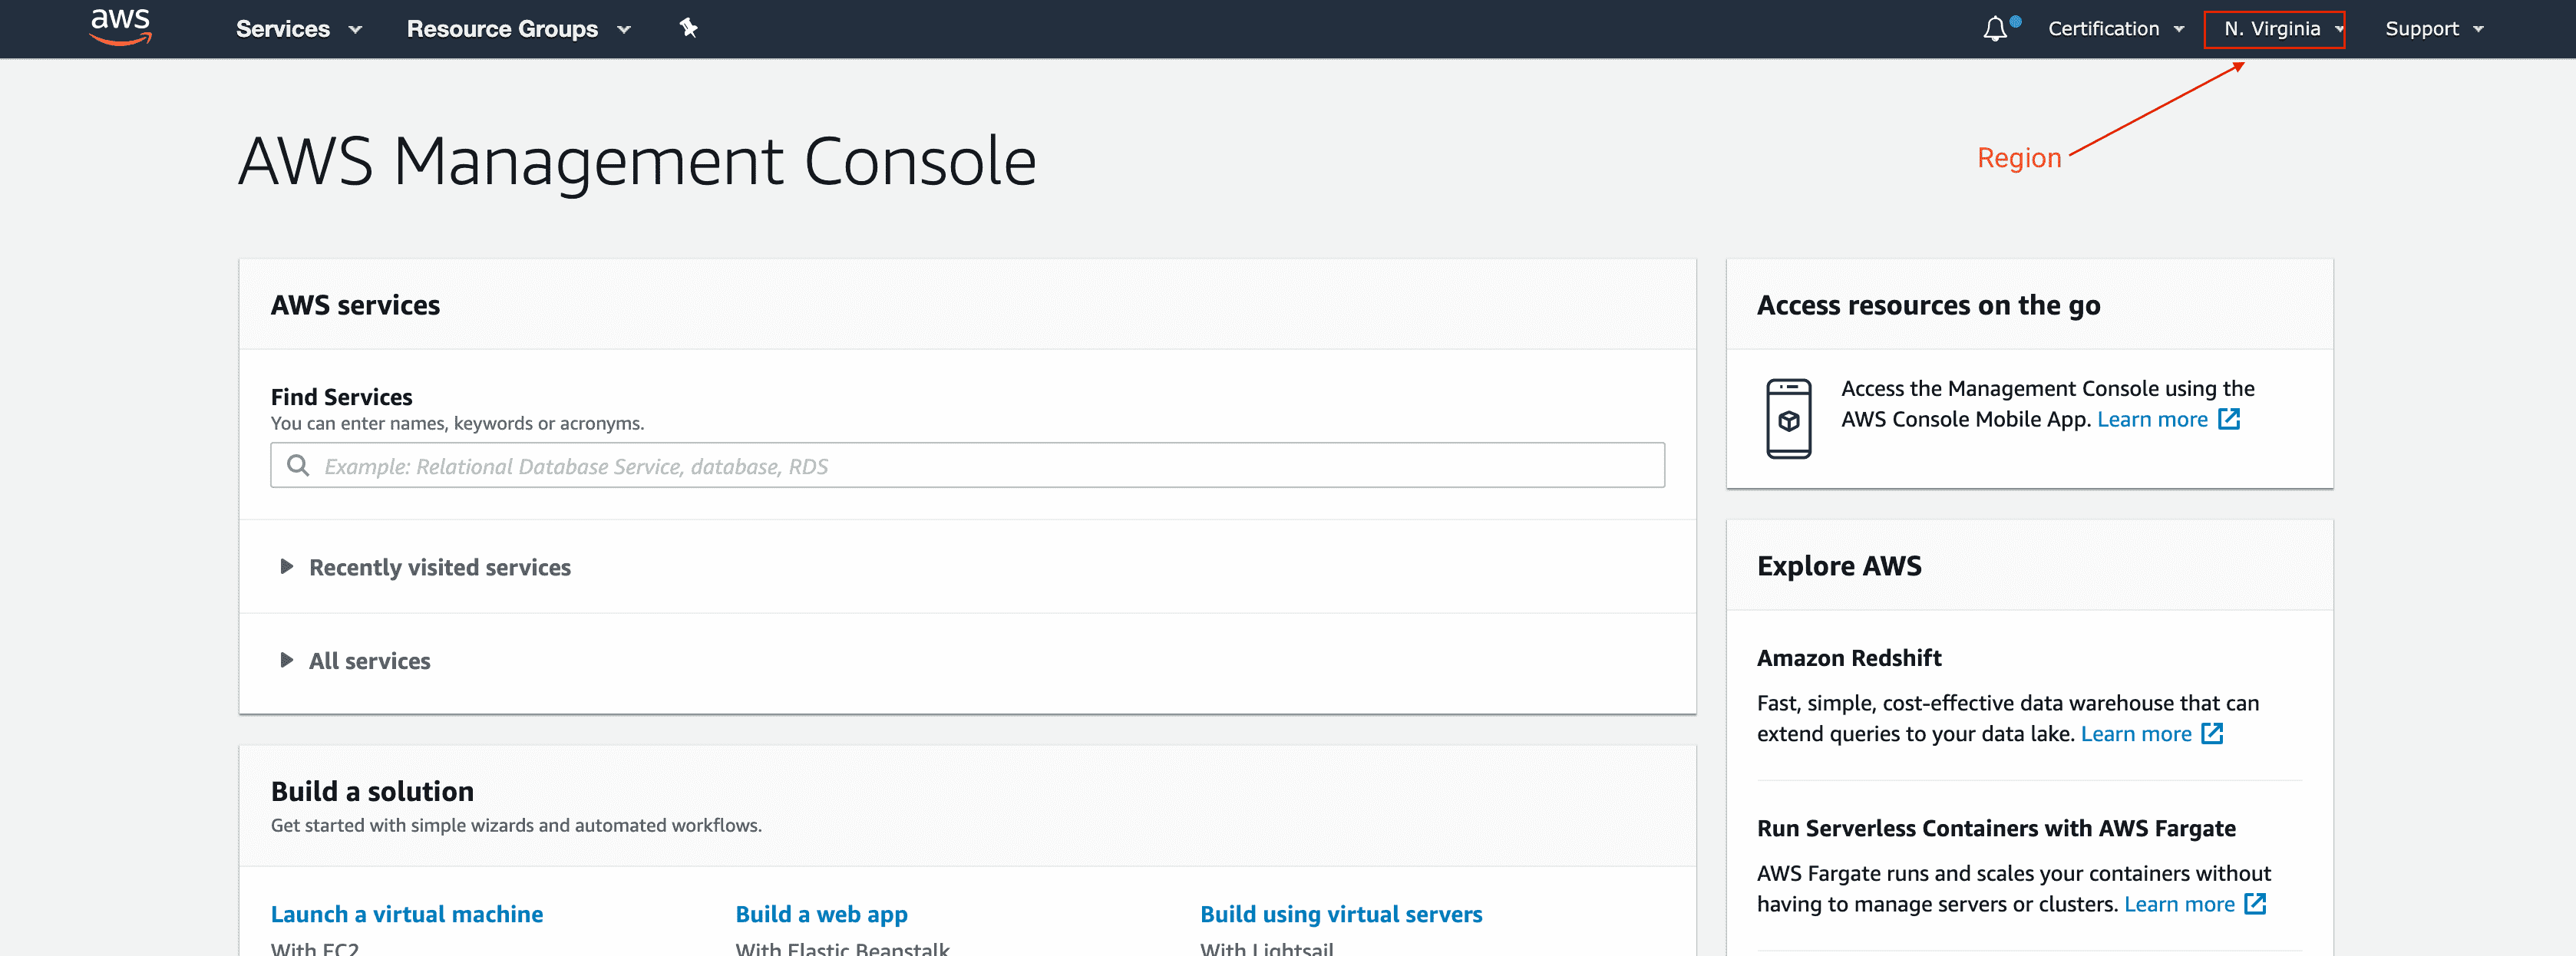Open Launch a virtual machine wizard
2576x956 pixels.
pyautogui.click(x=407, y=914)
